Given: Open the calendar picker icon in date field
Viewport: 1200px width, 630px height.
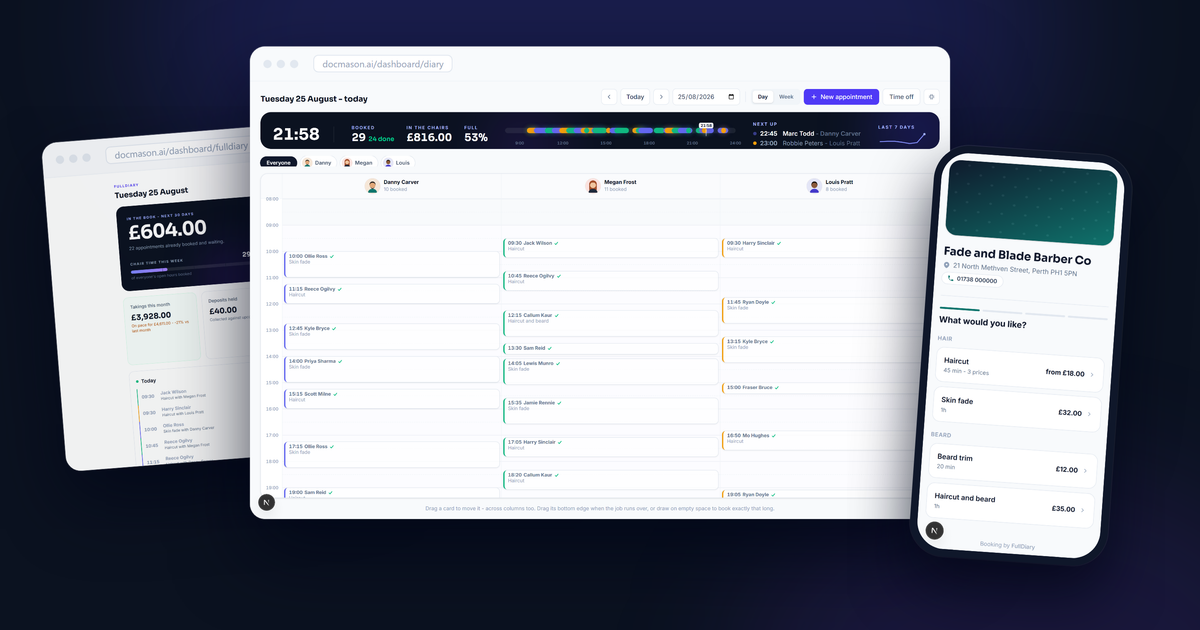Looking at the screenshot, I should tap(732, 97).
